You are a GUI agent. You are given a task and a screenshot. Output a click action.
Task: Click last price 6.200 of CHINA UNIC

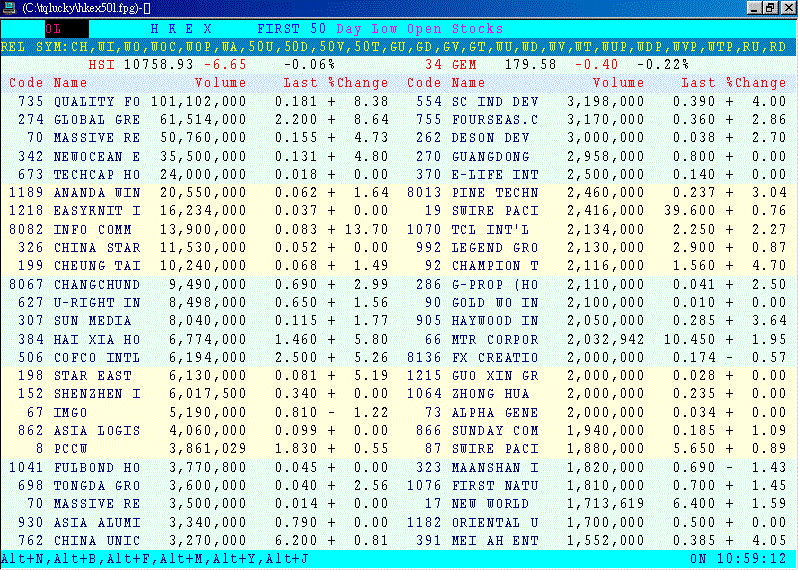click(296, 540)
